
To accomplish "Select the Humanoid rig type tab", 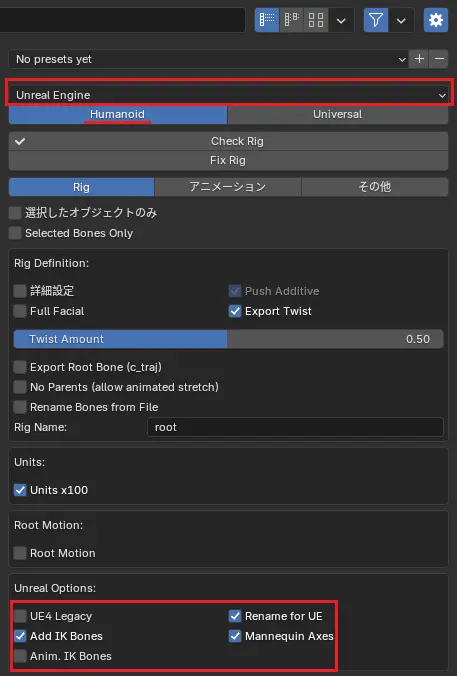I will 118,114.
